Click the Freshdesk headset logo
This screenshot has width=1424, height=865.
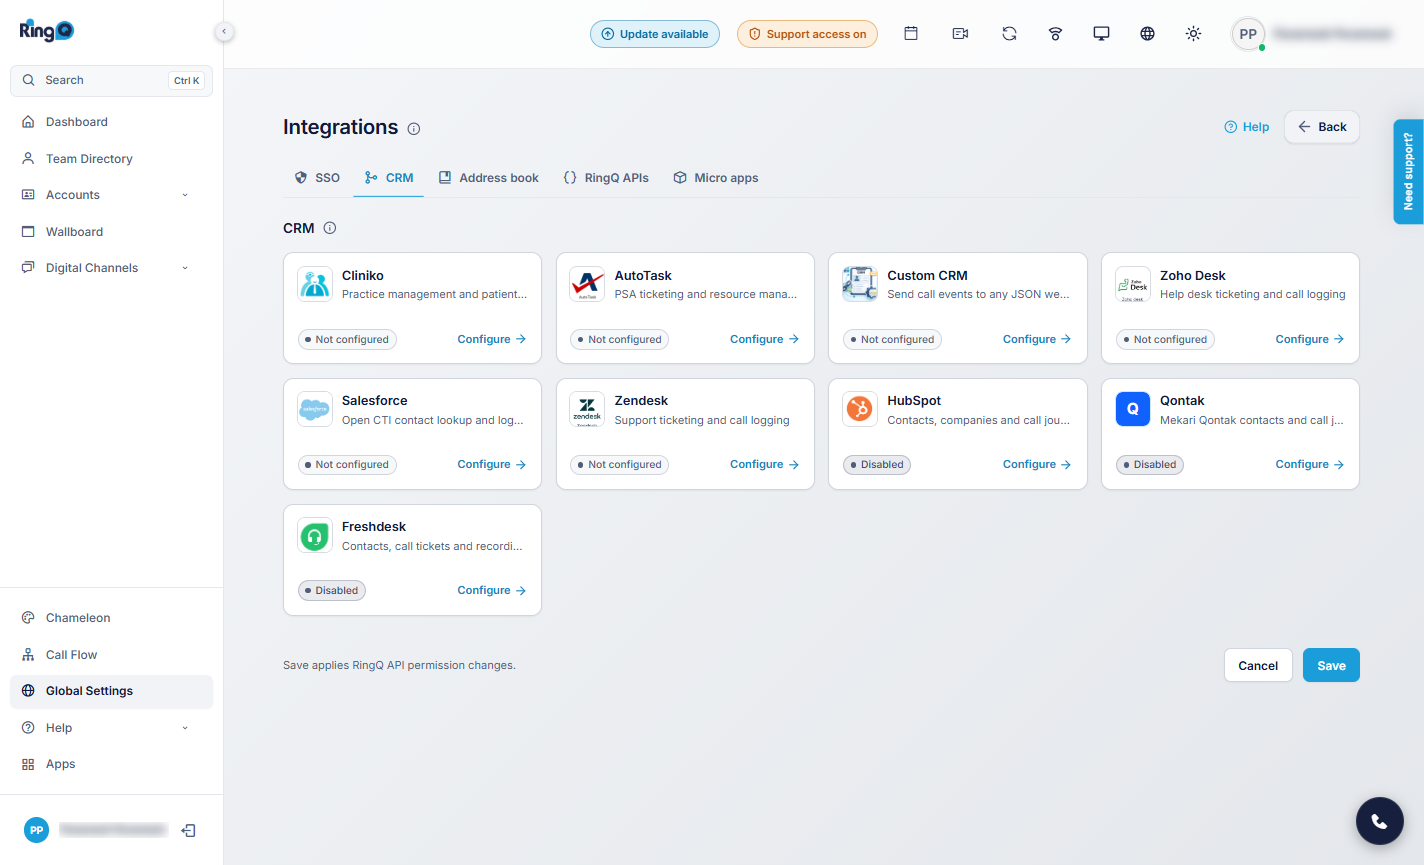coord(315,536)
